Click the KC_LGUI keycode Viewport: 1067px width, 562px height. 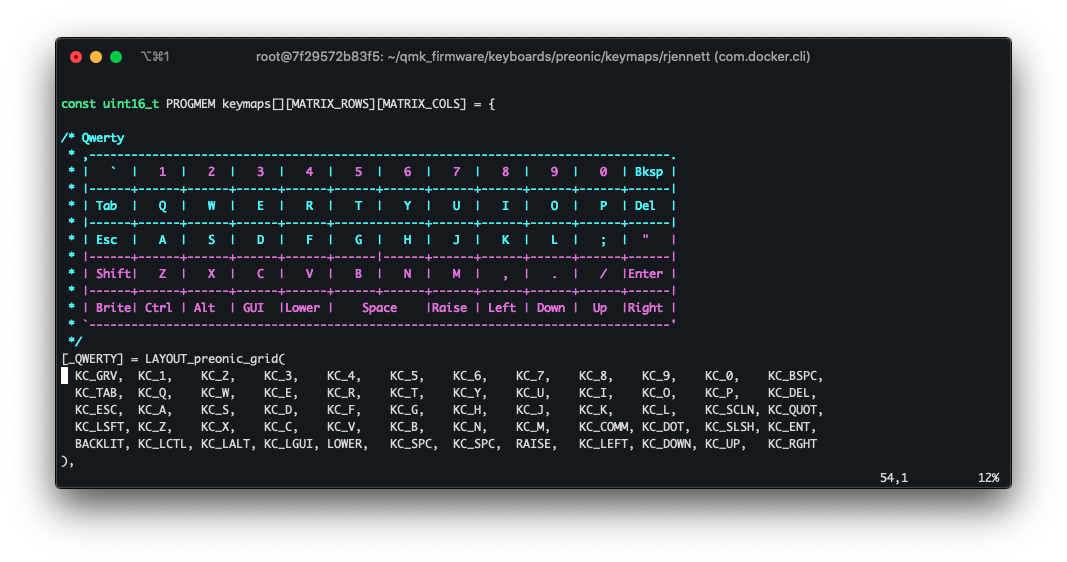click(x=291, y=444)
